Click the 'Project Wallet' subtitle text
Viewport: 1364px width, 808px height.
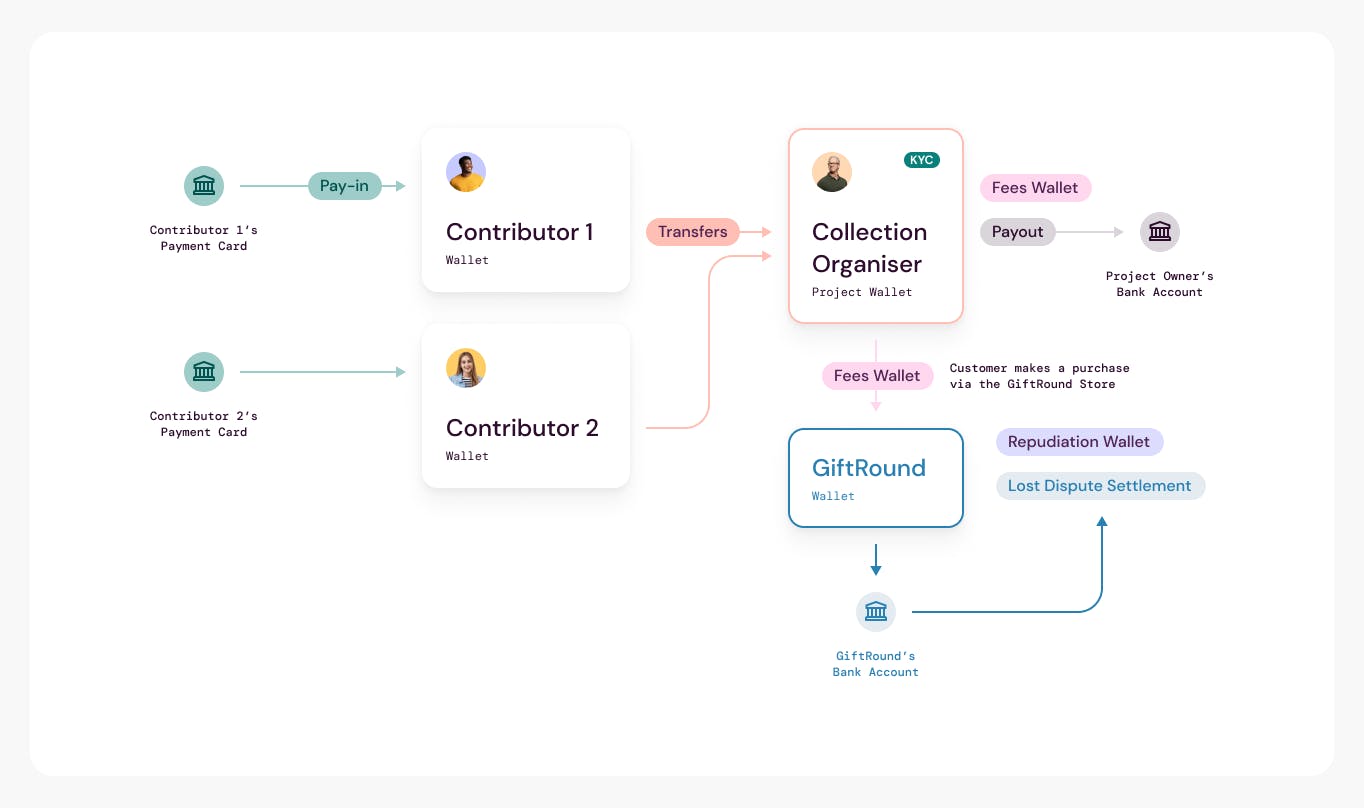862,292
